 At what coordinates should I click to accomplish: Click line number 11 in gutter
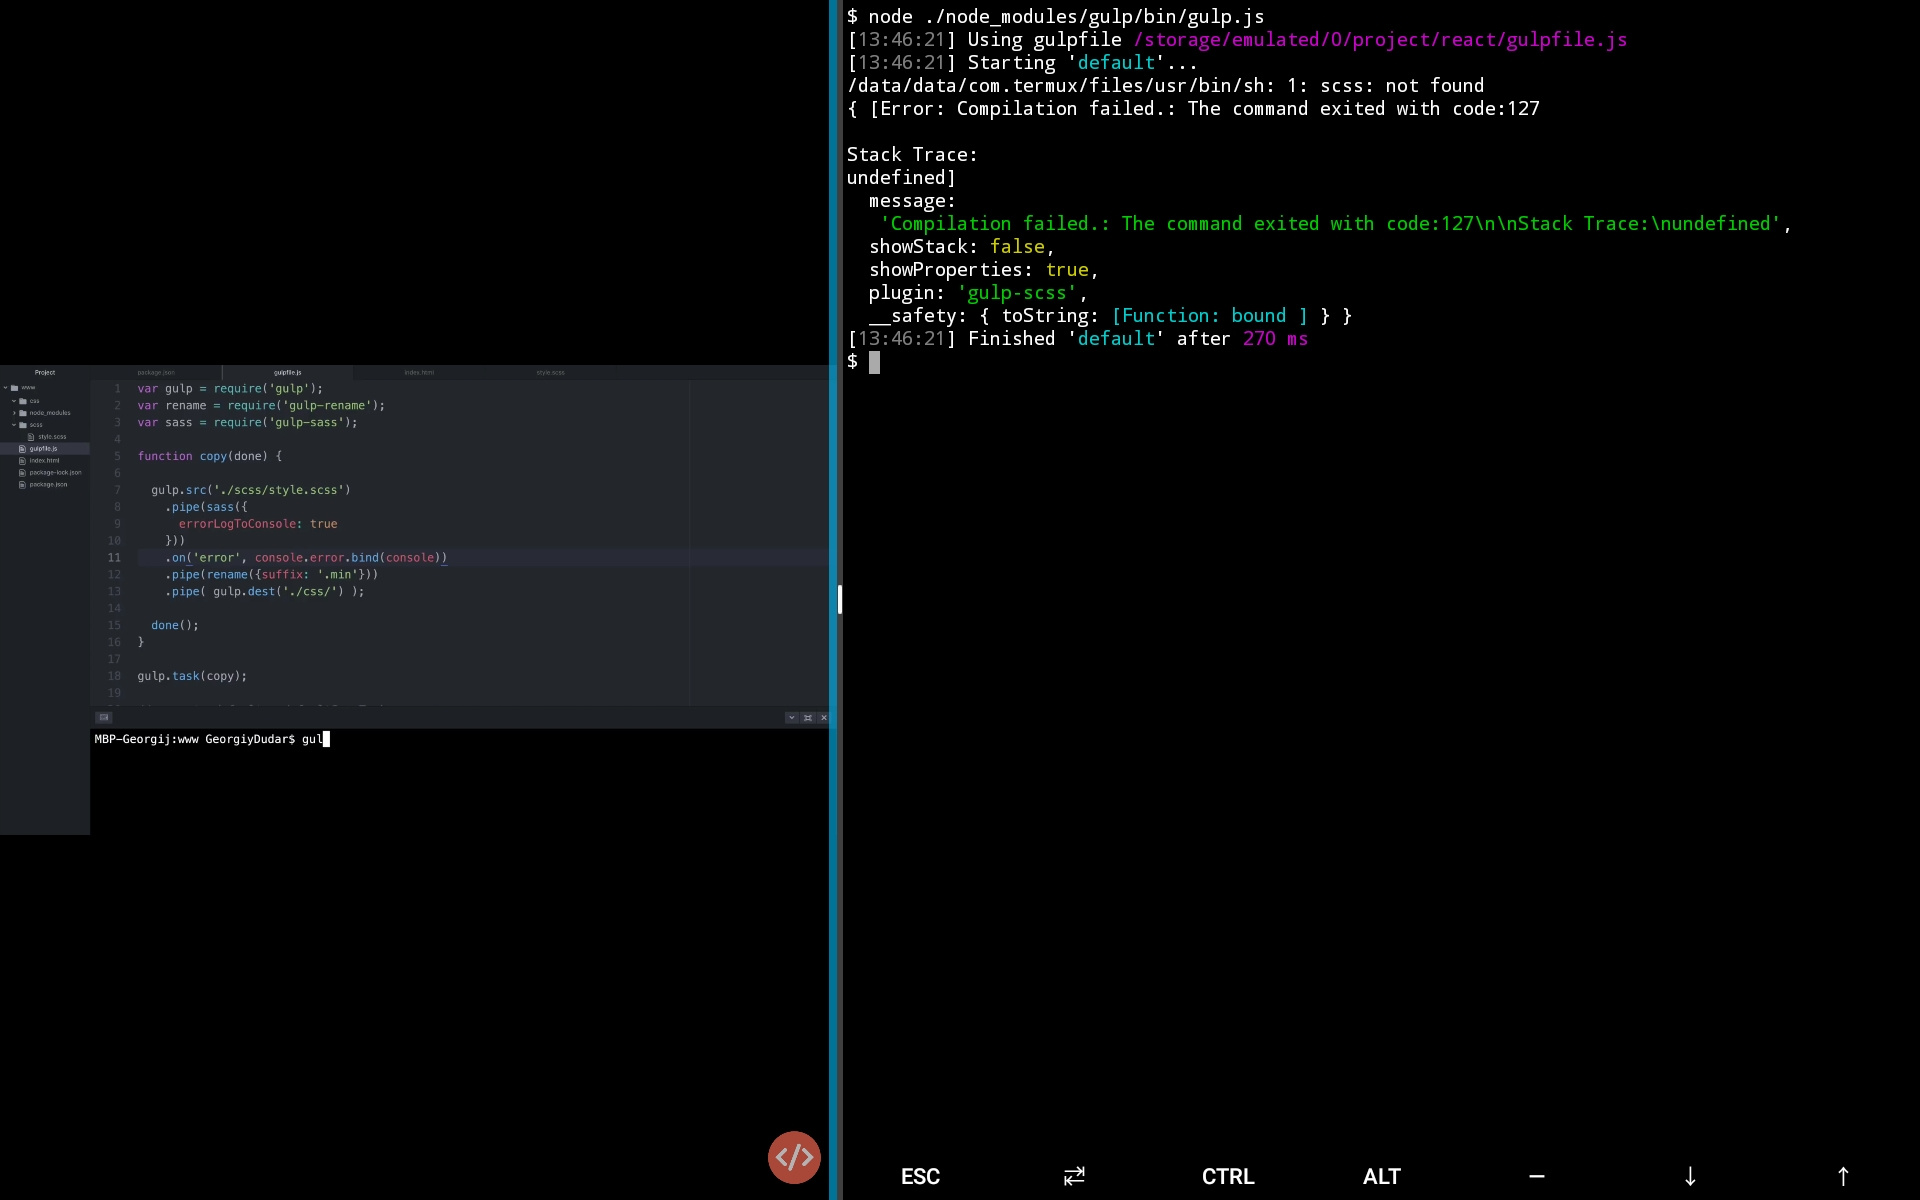(114, 558)
